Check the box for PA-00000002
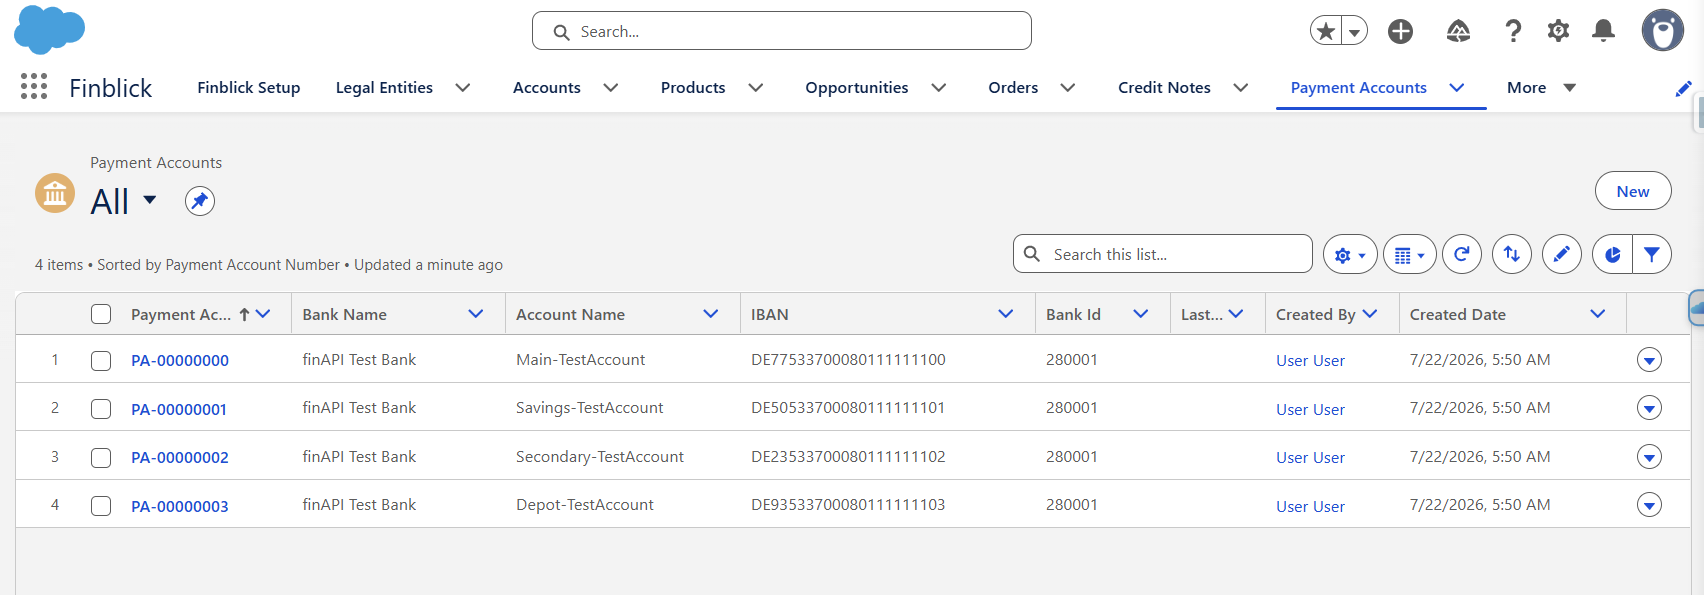The height and width of the screenshot is (595, 1704). click(101, 457)
